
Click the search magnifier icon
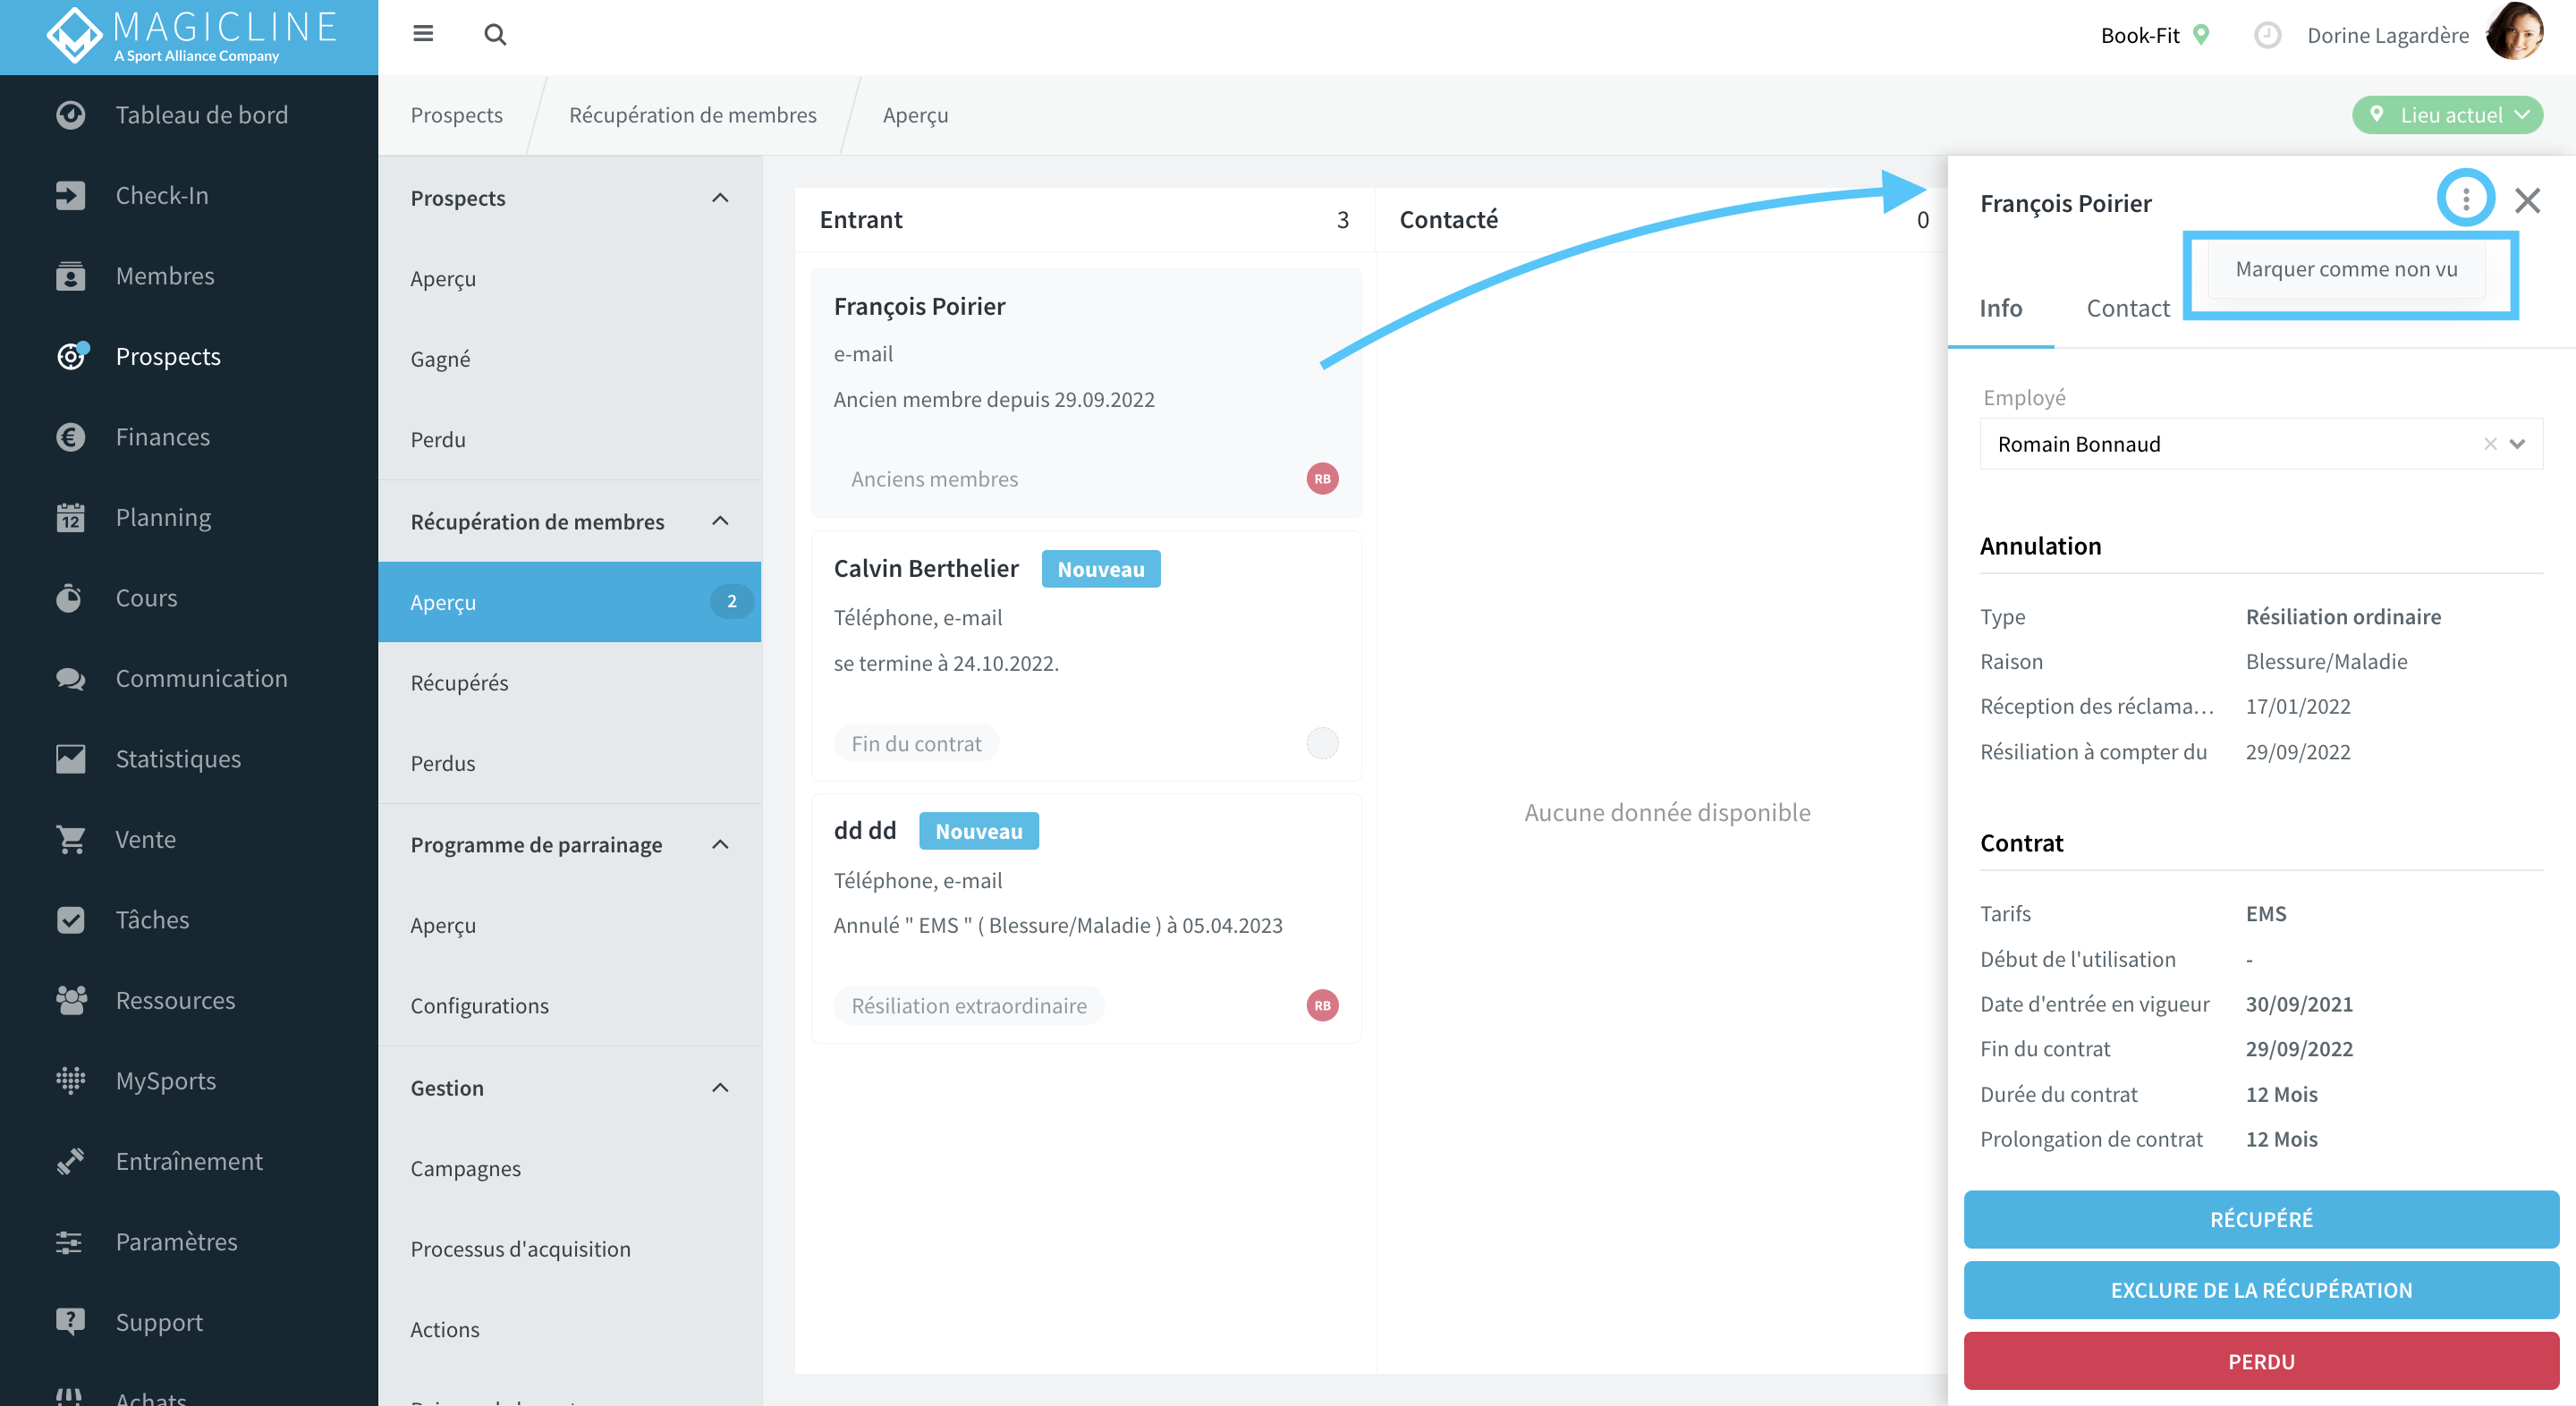pos(495,35)
